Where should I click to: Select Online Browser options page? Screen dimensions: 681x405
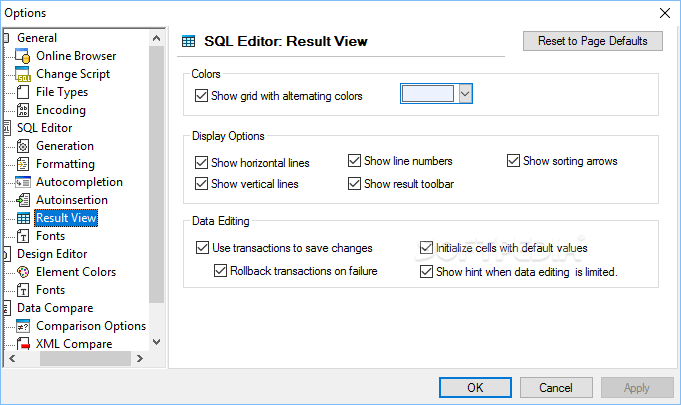point(76,56)
